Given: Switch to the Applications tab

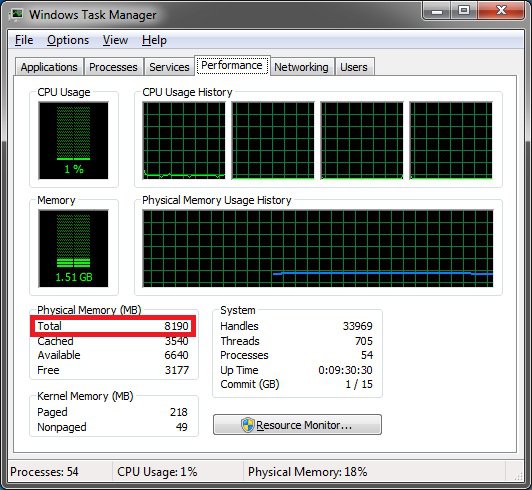Looking at the screenshot, I should click(49, 67).
